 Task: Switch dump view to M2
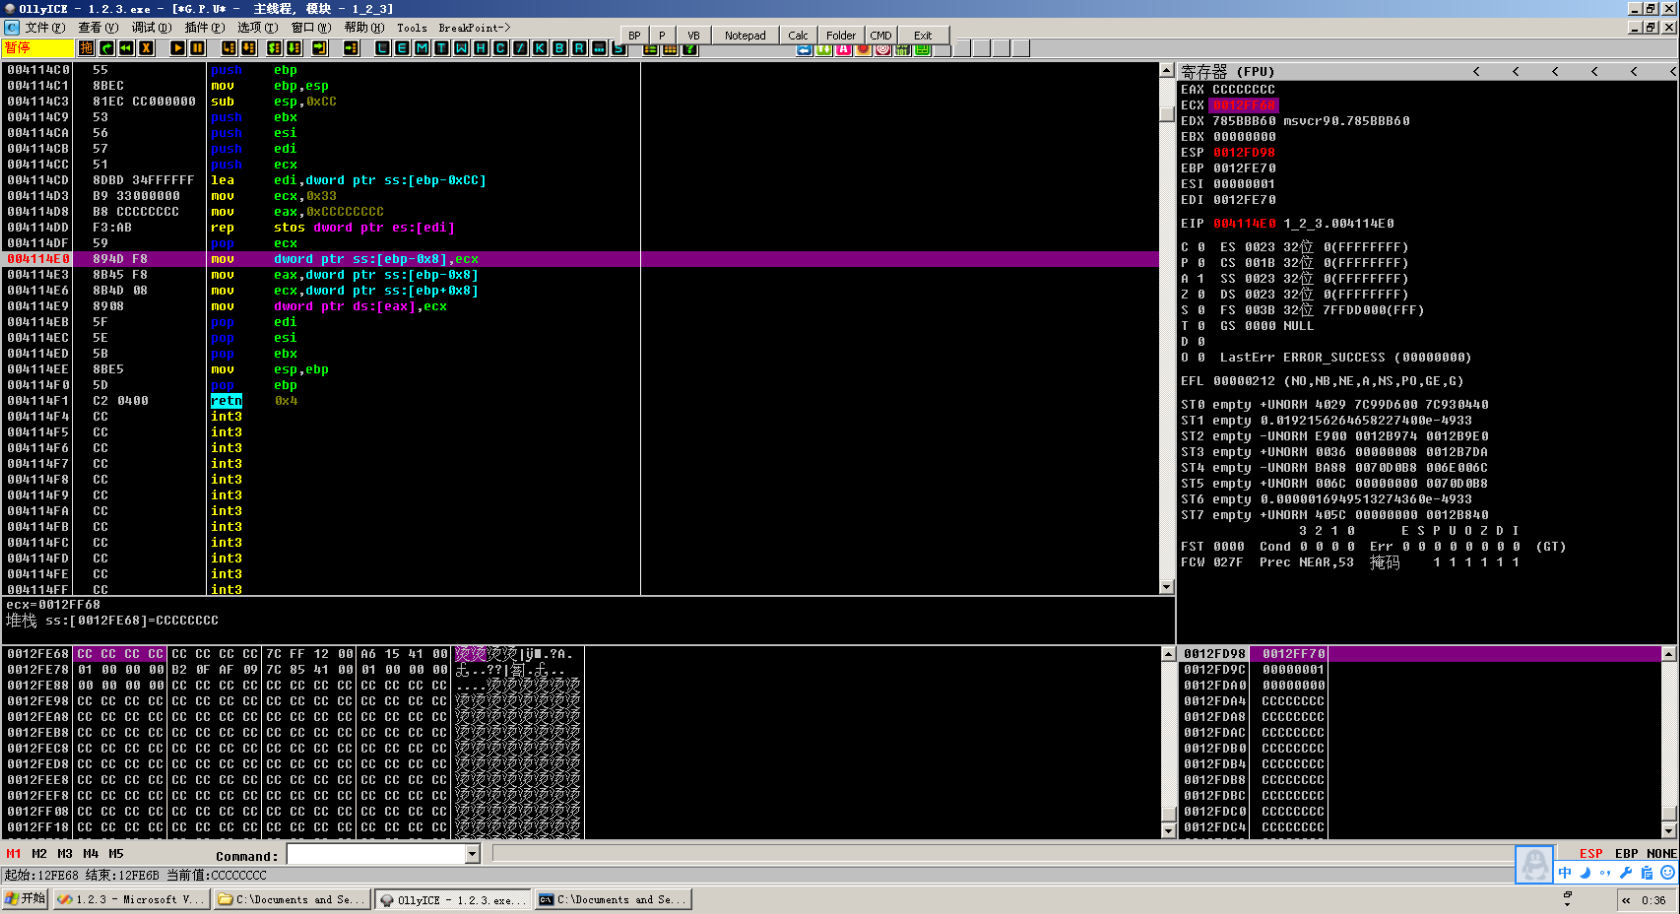tap(39, 853)
